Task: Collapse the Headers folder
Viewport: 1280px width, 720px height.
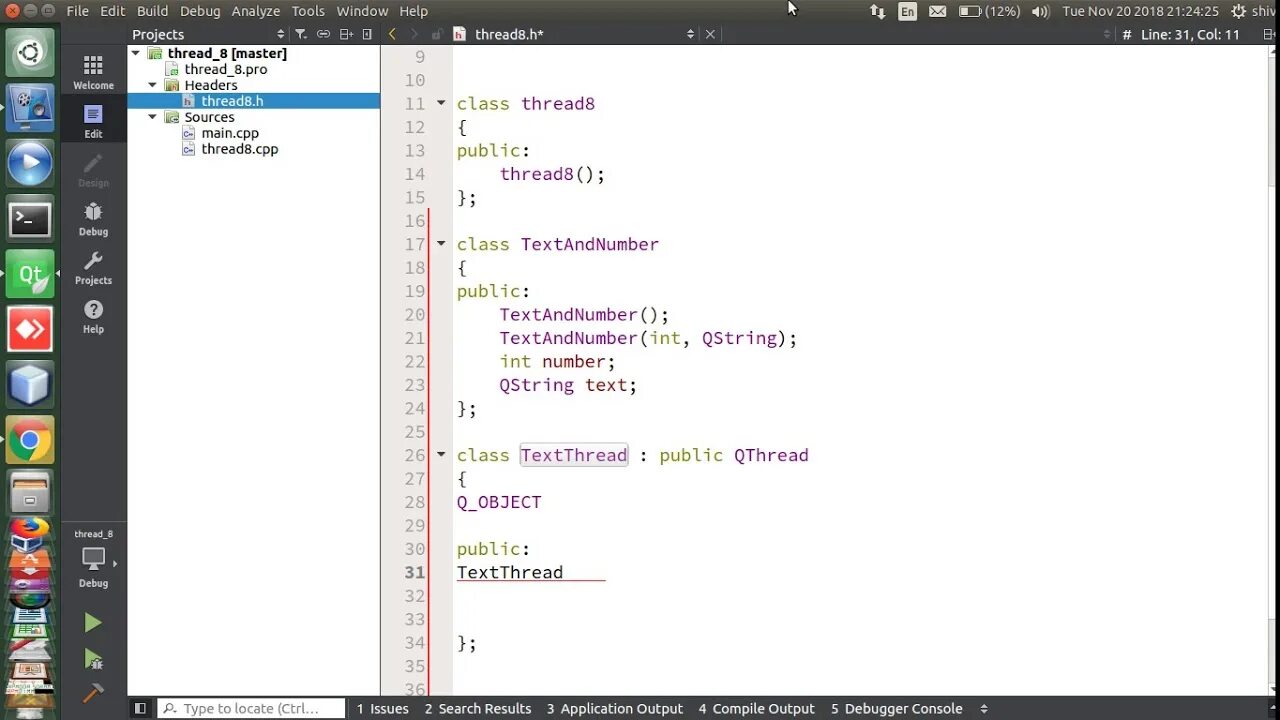Action: click(153, 85)
